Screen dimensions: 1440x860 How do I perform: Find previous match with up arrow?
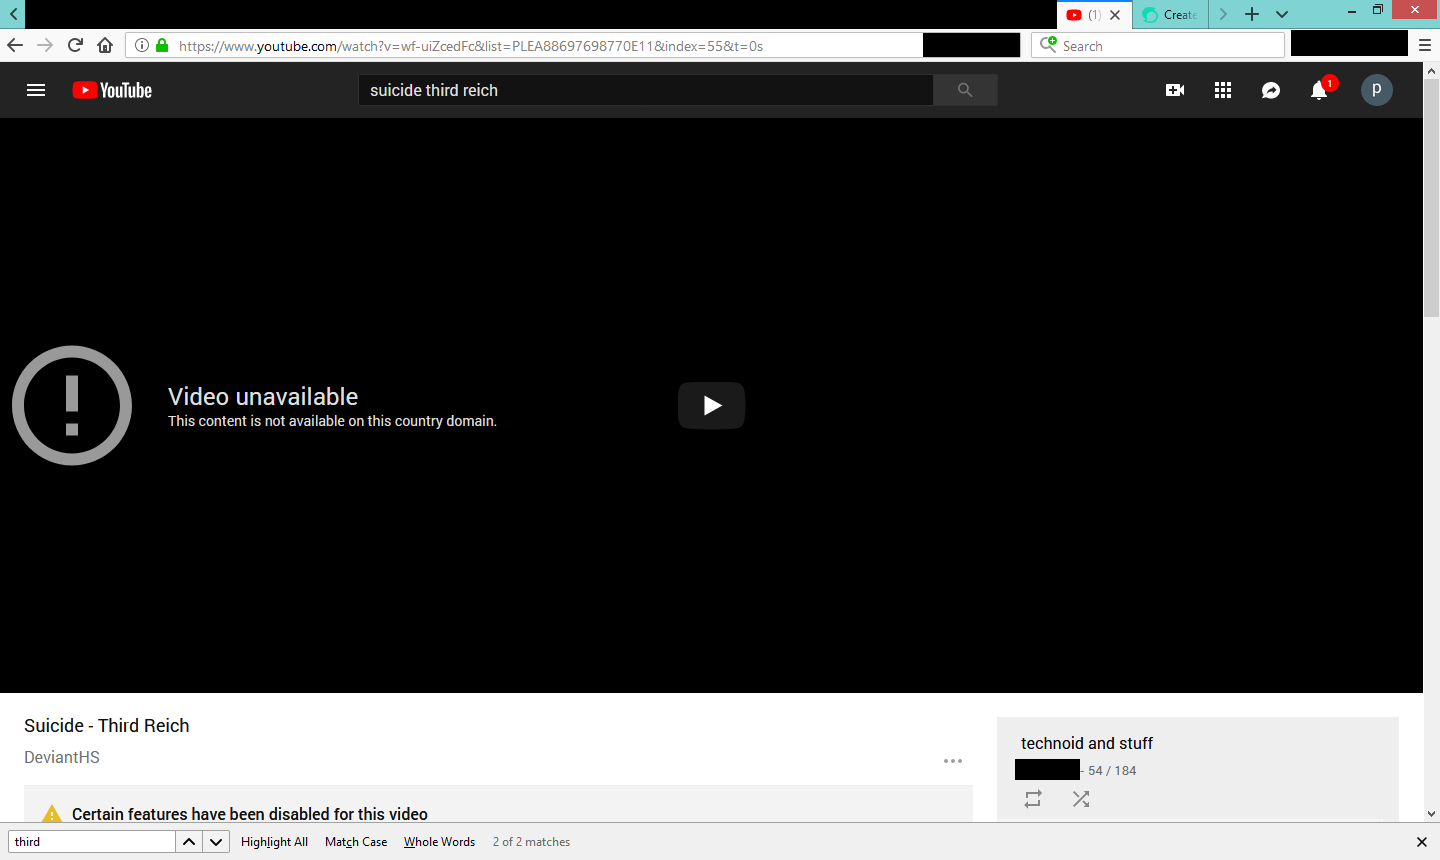coord(189,842)
